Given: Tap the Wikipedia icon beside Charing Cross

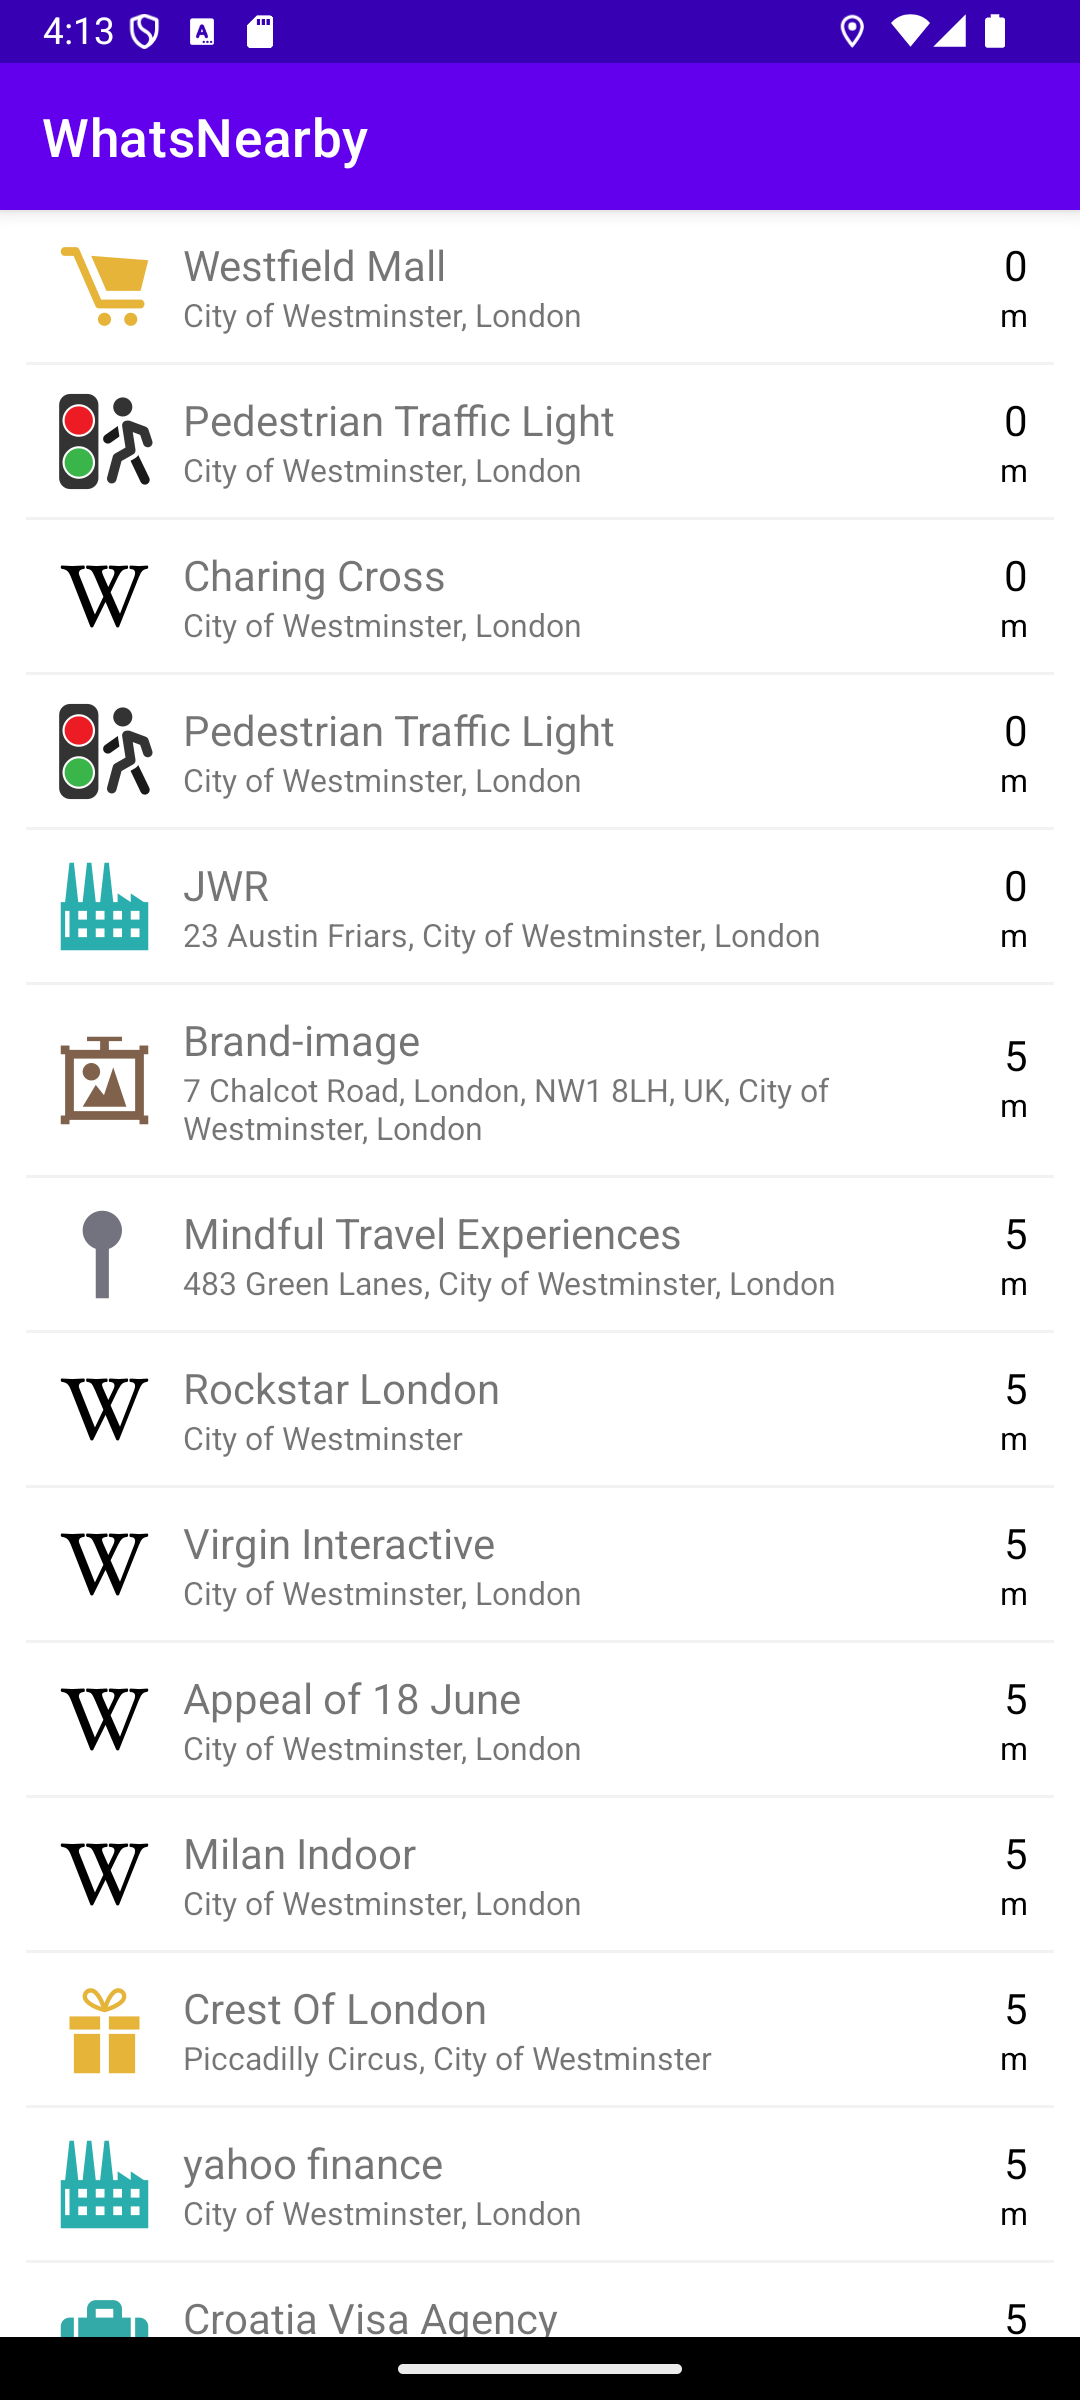Looking at the screenshot, I should click(x=104, y=597).
